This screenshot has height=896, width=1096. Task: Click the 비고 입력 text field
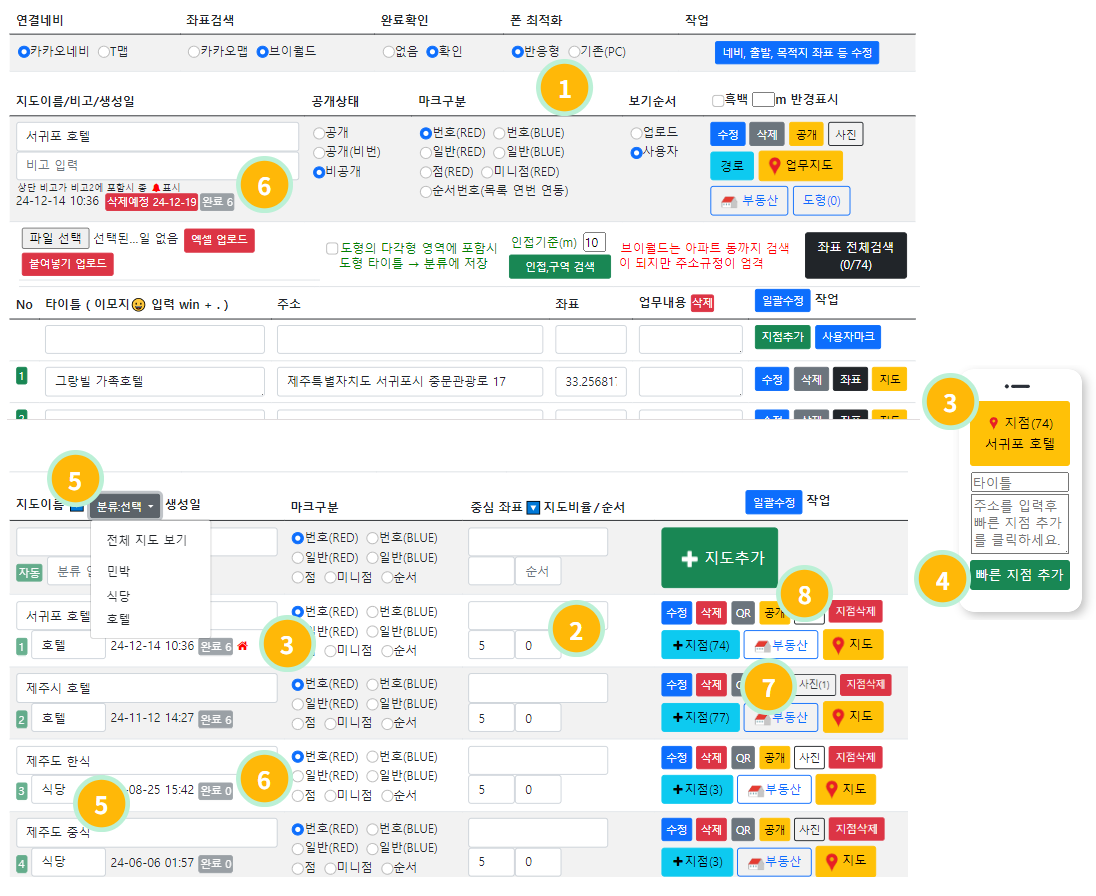point(157,165)
